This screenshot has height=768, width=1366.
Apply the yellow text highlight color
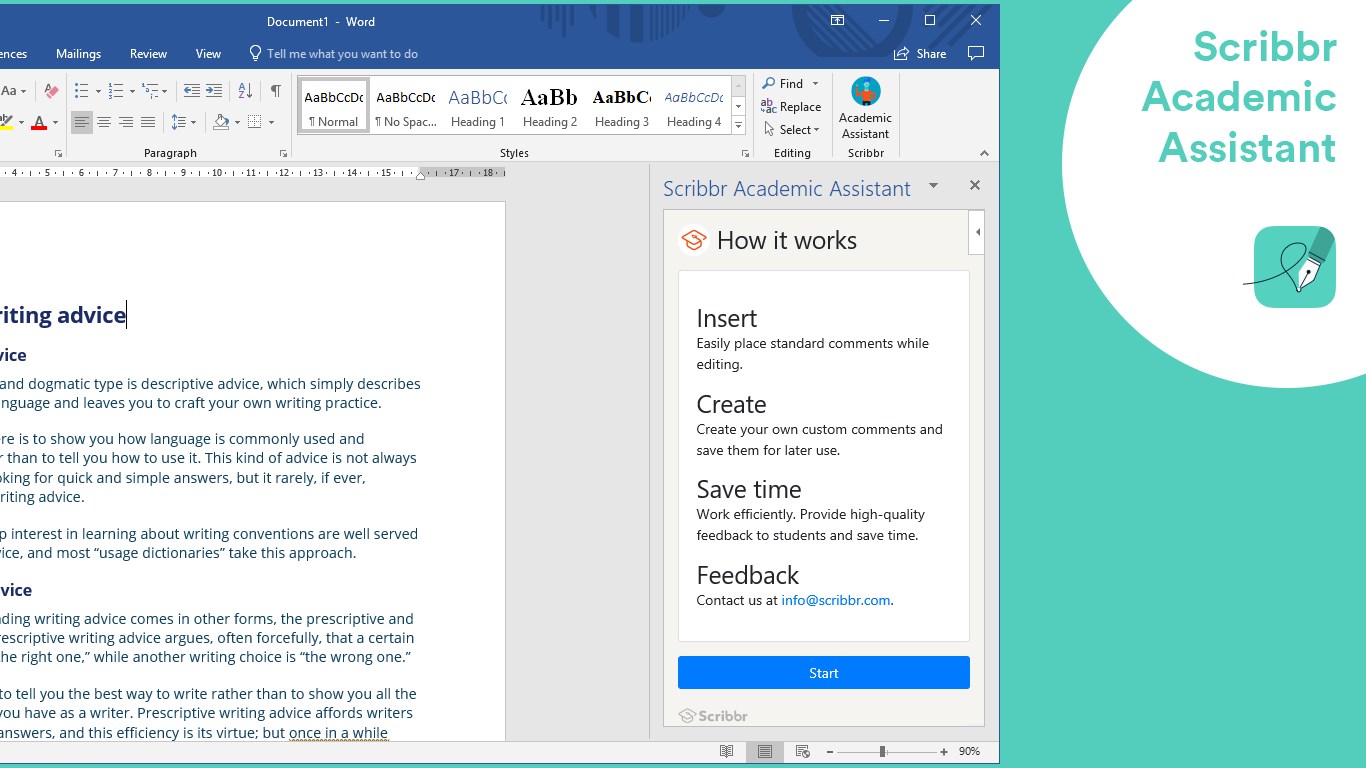(x=6, y=123)
